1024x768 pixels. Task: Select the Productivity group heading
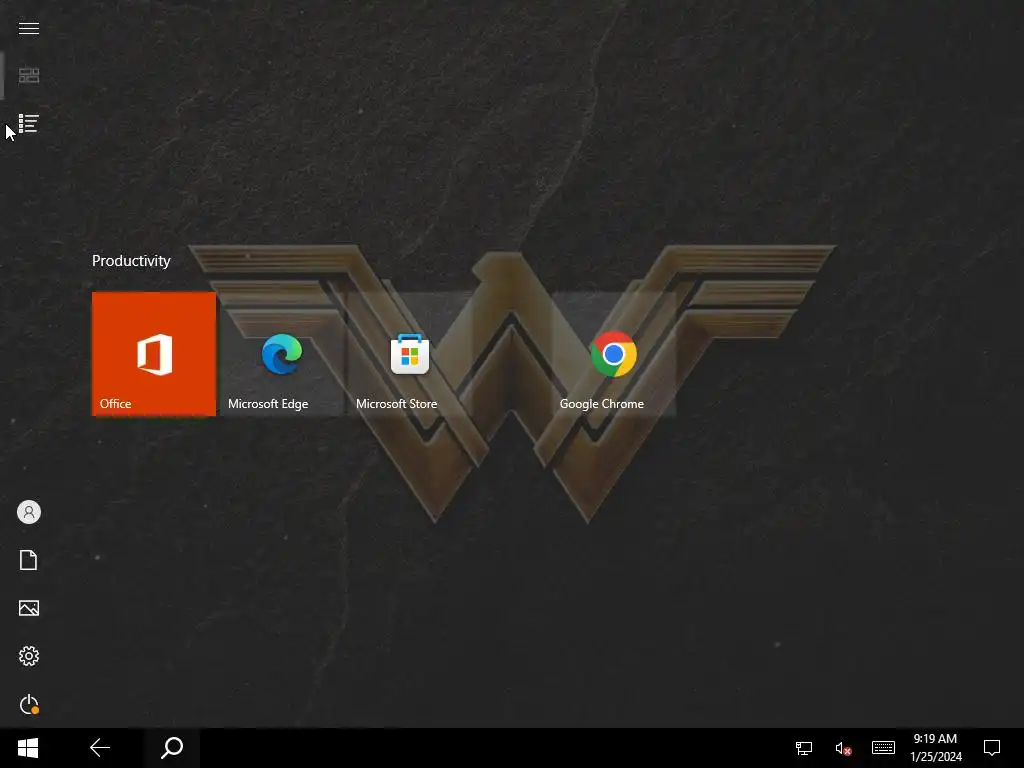131,261
